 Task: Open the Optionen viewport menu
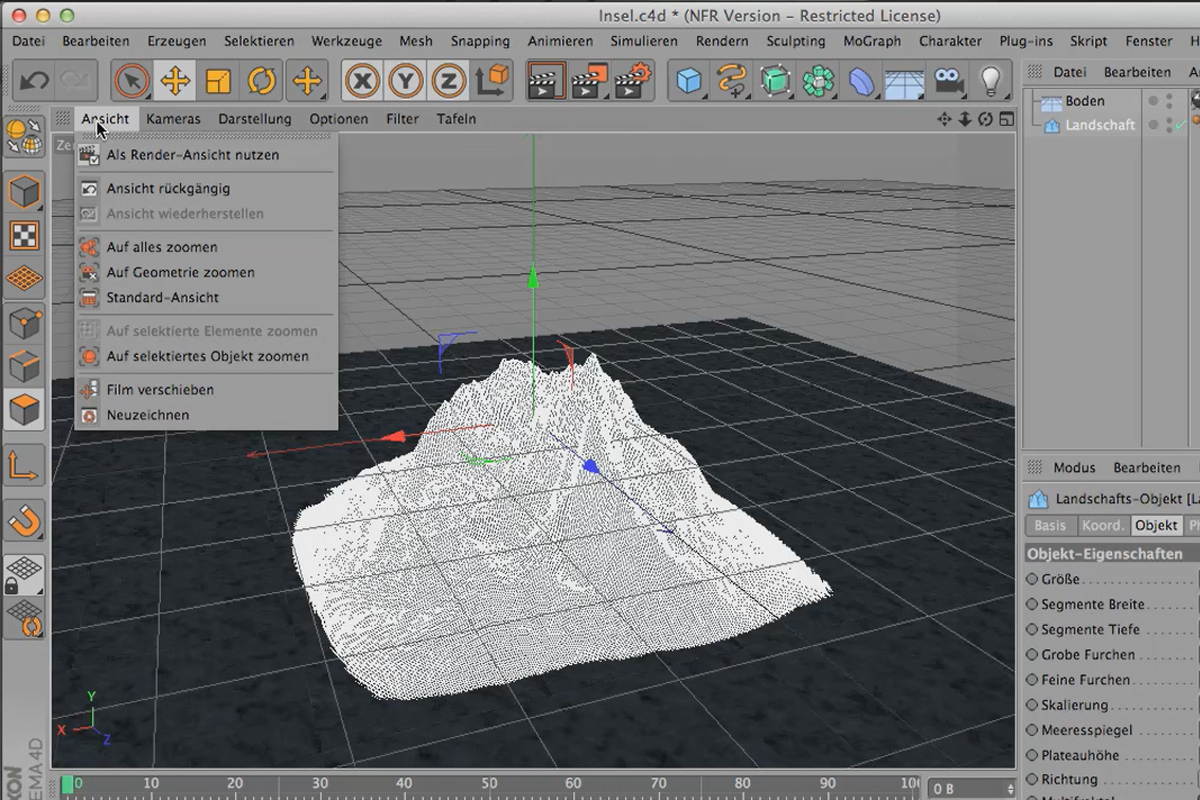coord(339,119)
